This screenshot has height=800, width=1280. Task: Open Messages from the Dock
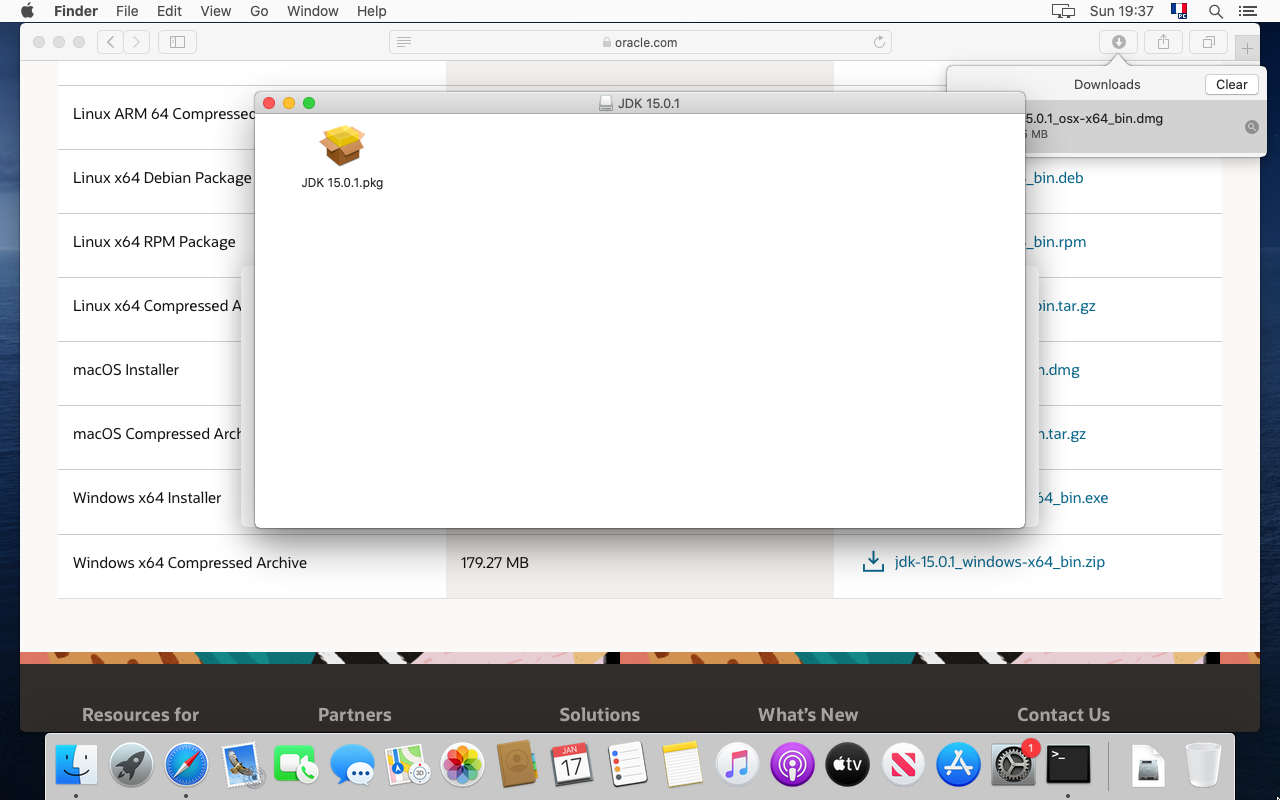(x=352, y=766)
